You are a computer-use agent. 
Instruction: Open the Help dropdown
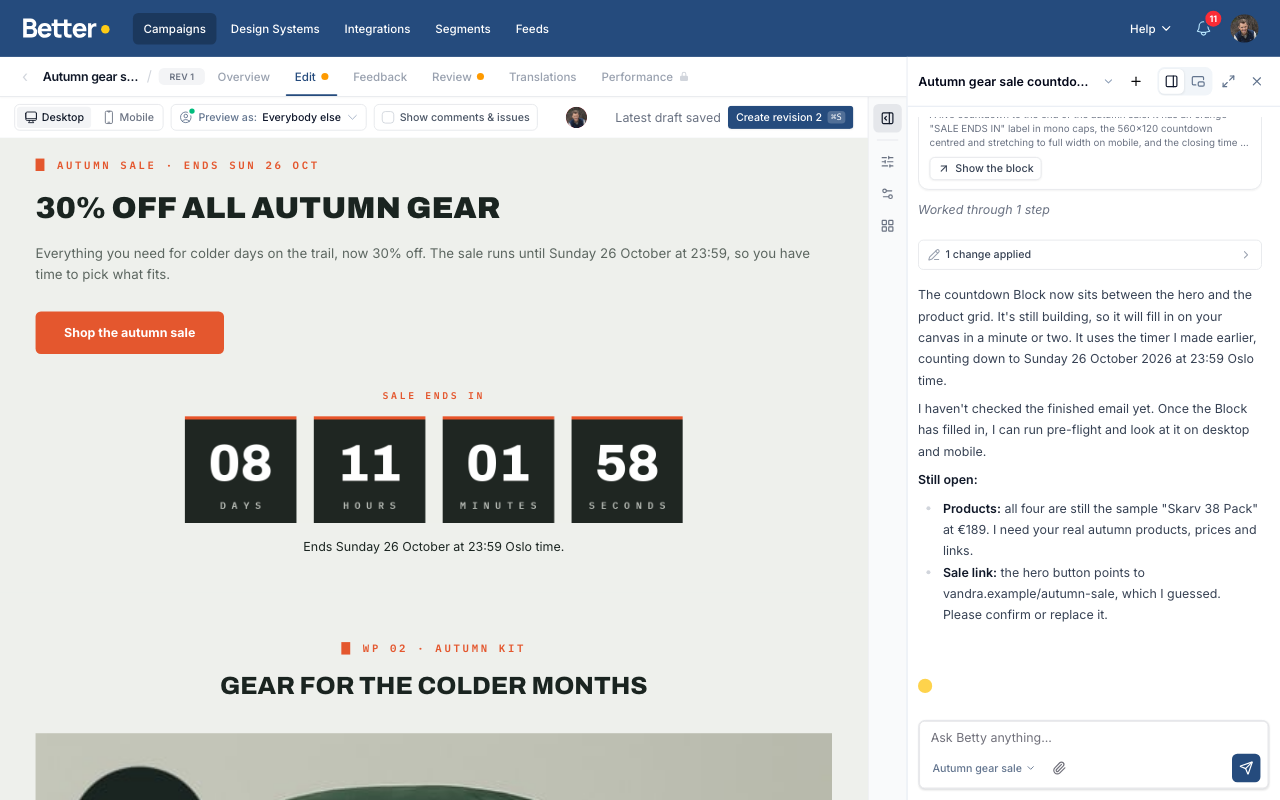(x=1150, y=29)
